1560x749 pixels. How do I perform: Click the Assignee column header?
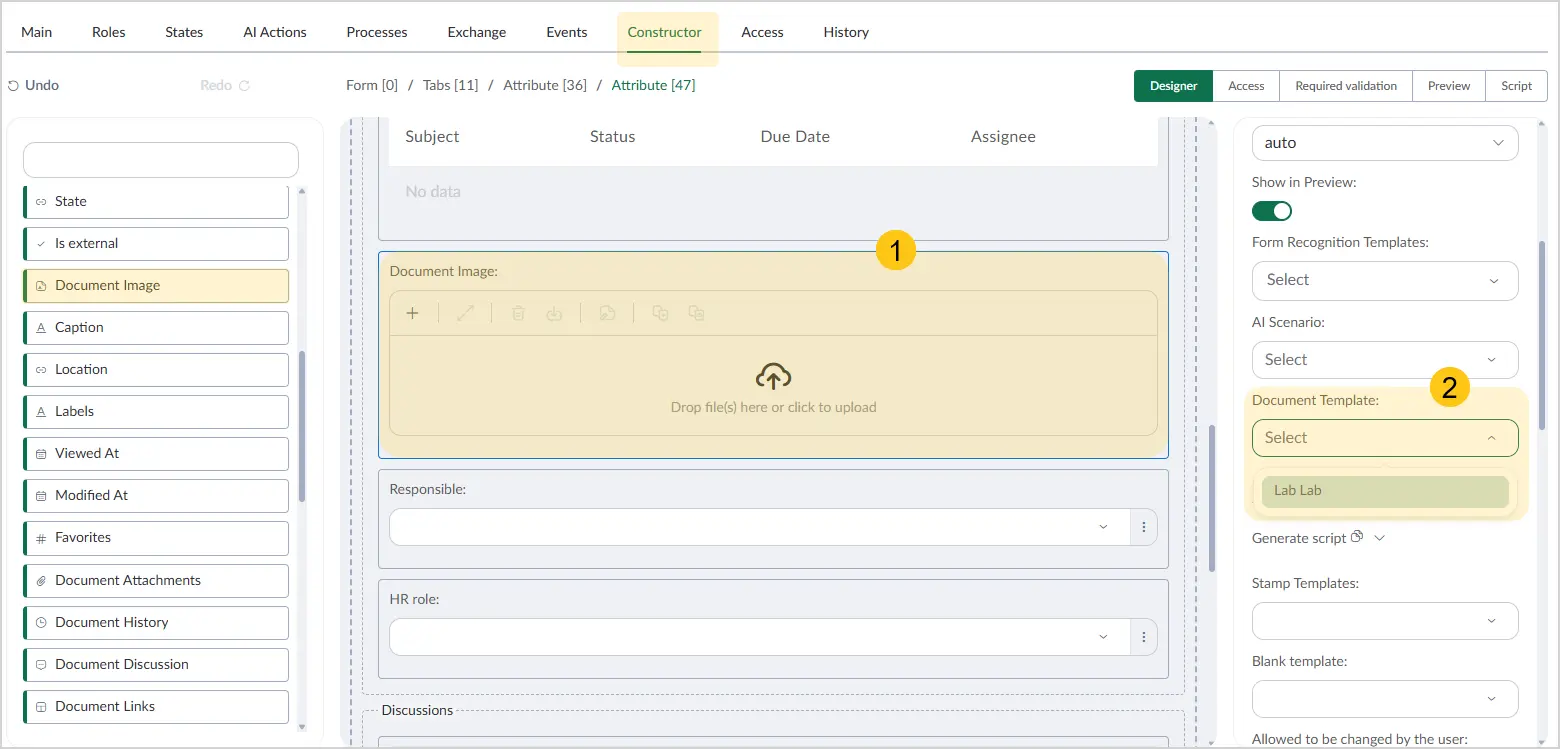[1003, 136]
